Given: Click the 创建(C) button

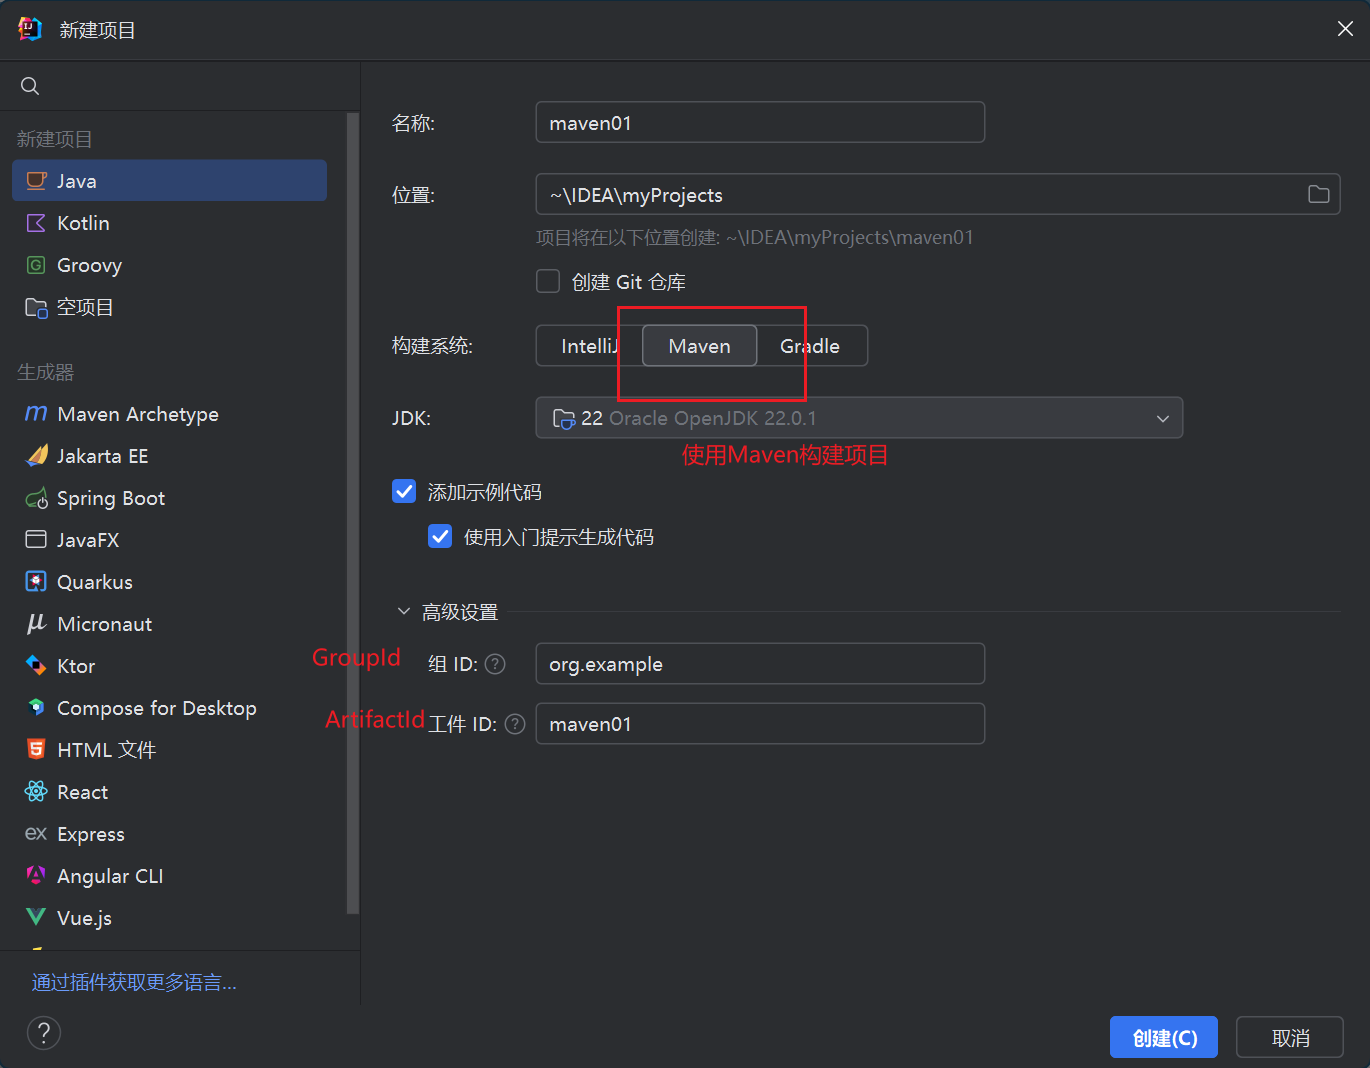Looking at the screenshot, I should point(1164,1037).
